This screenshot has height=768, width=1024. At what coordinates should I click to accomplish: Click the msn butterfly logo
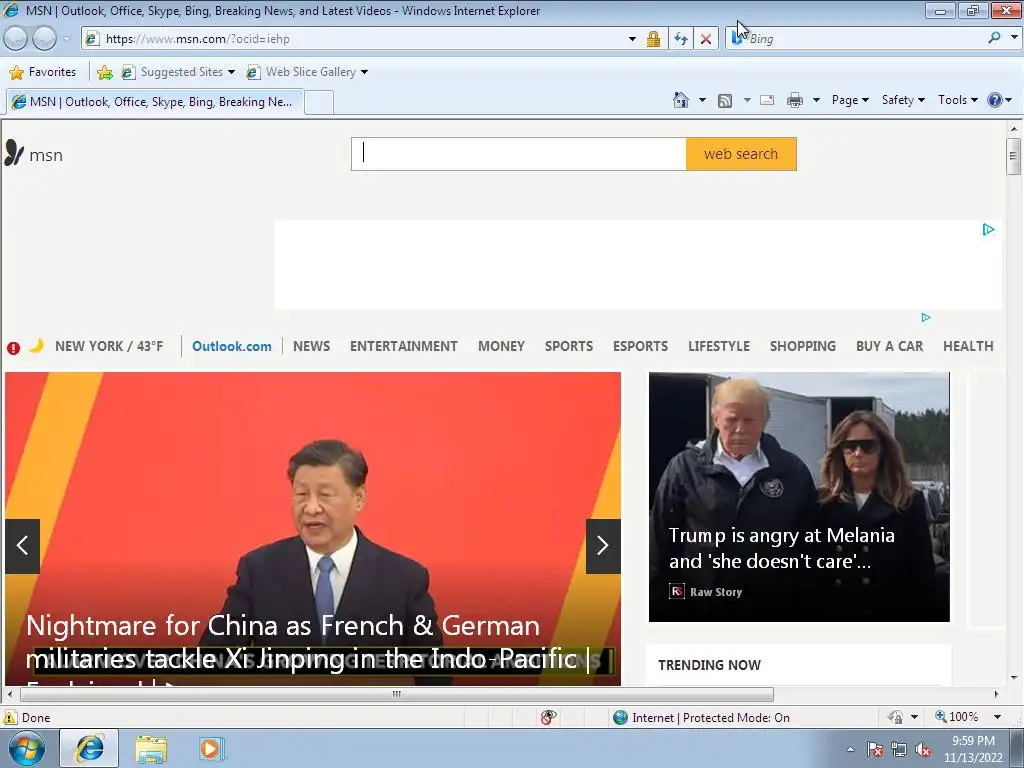point(14,153)
